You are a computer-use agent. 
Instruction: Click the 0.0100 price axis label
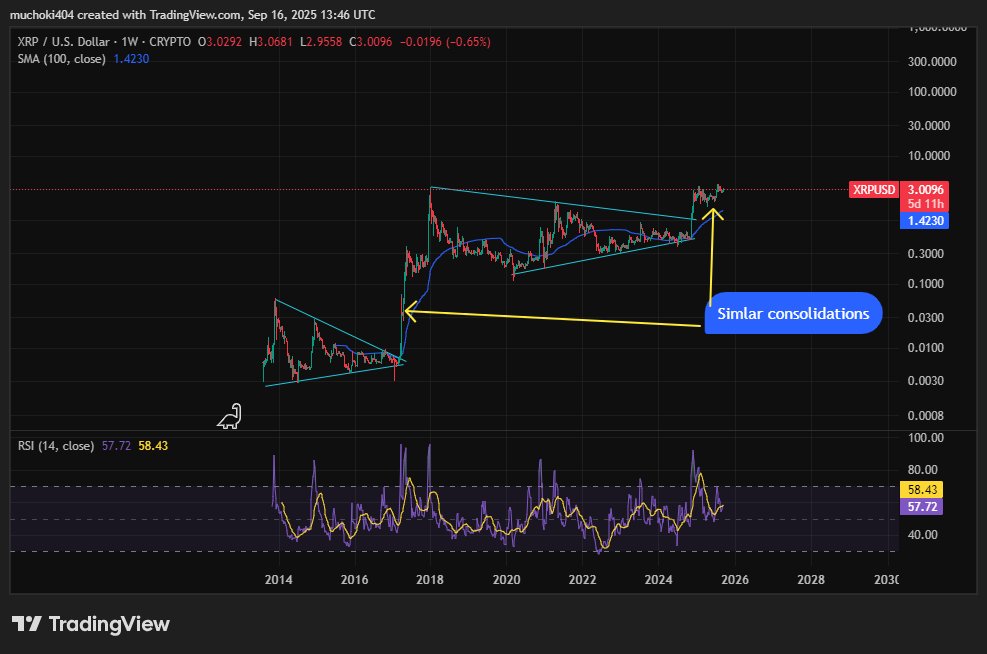925,347
